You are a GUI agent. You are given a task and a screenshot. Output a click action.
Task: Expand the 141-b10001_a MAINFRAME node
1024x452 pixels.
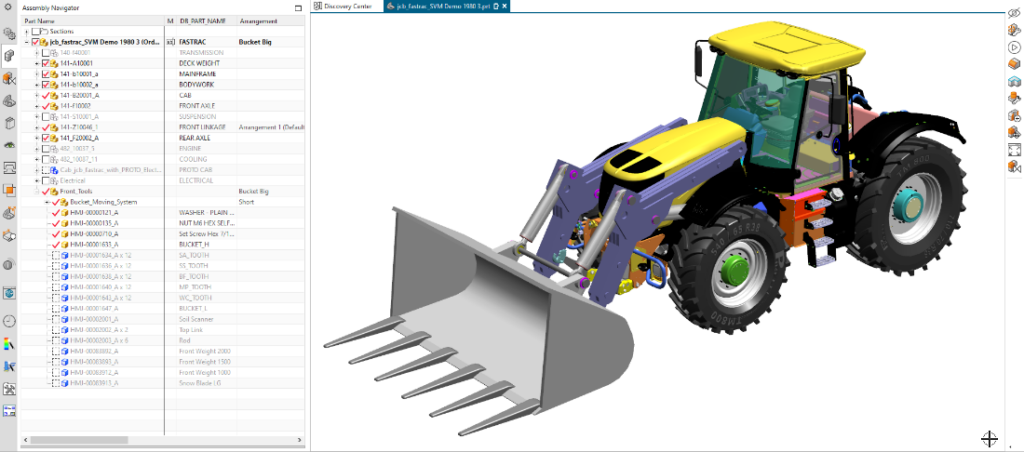pos(37,74)
